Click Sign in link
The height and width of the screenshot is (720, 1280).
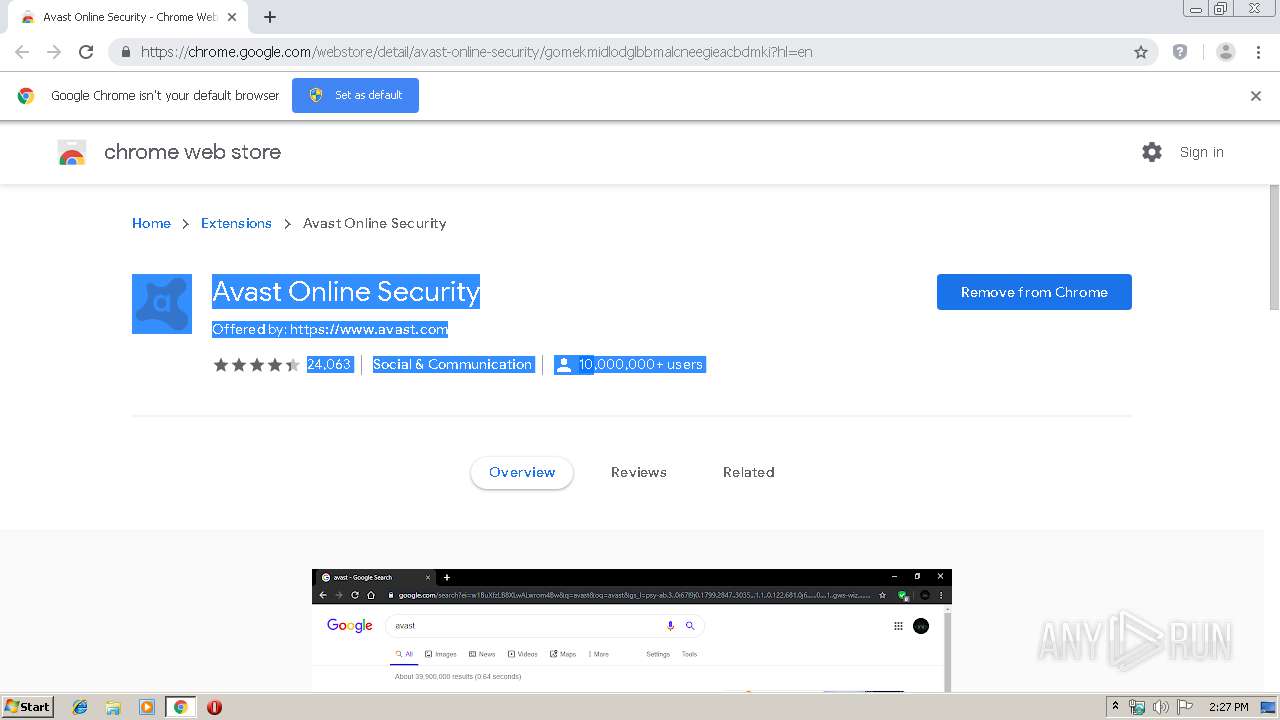click(1201, 152)
